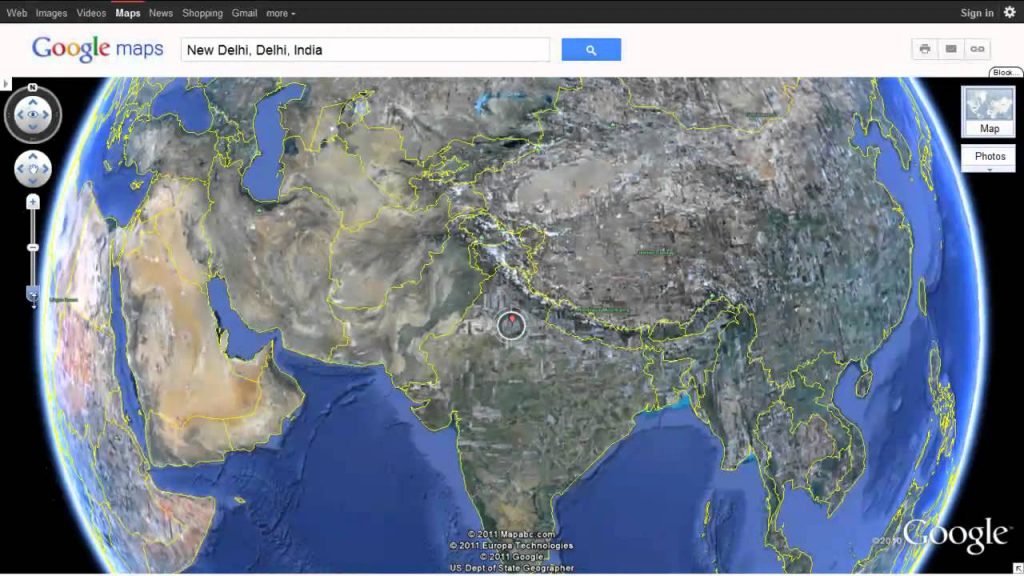Click the print map icon
This screenshot has width=1024, height=576.
coord(925,49)
